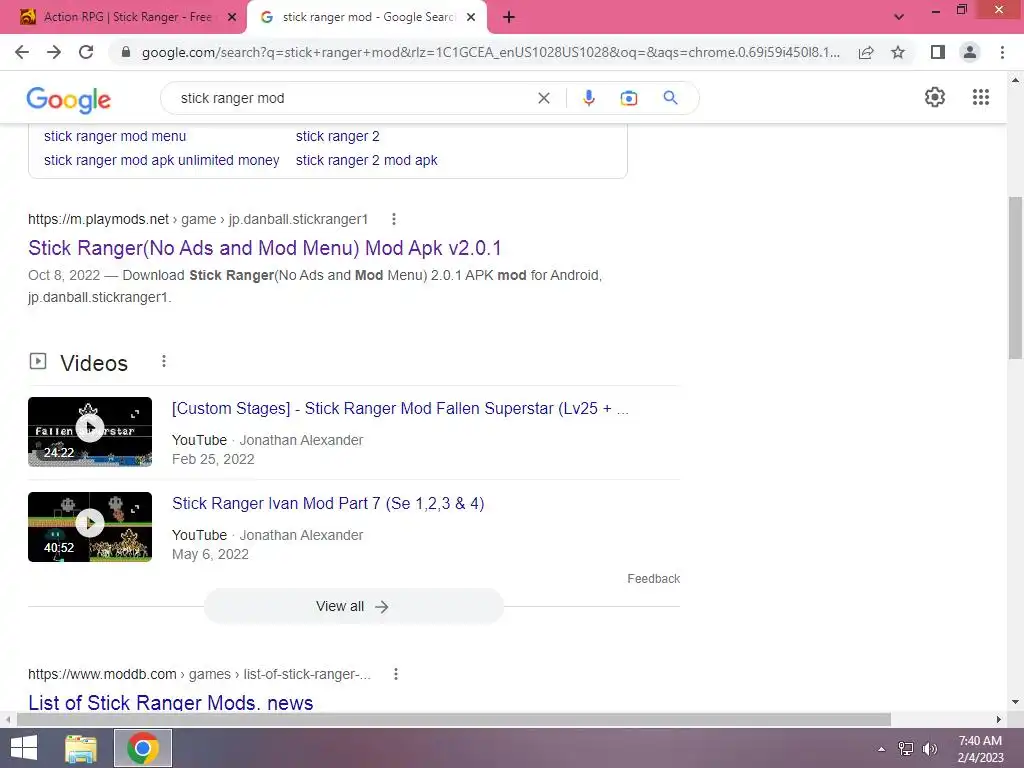The width and height of the screenshot is (1024, 768).
Task: Click View all videos button
Action: (353, 606)
